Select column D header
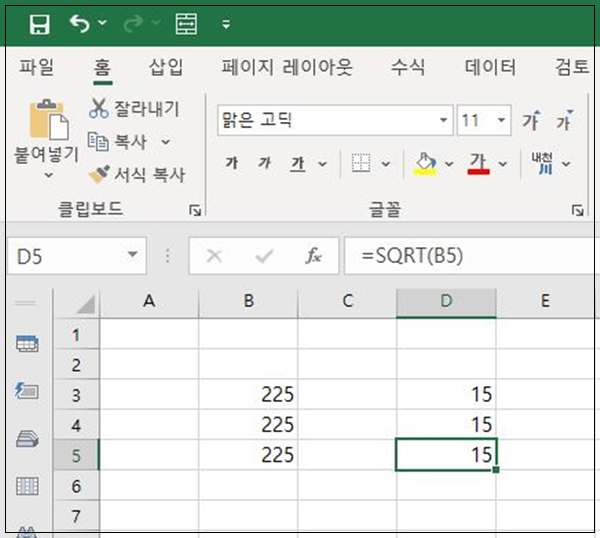600x538 pixels. [x=446, y=301]
